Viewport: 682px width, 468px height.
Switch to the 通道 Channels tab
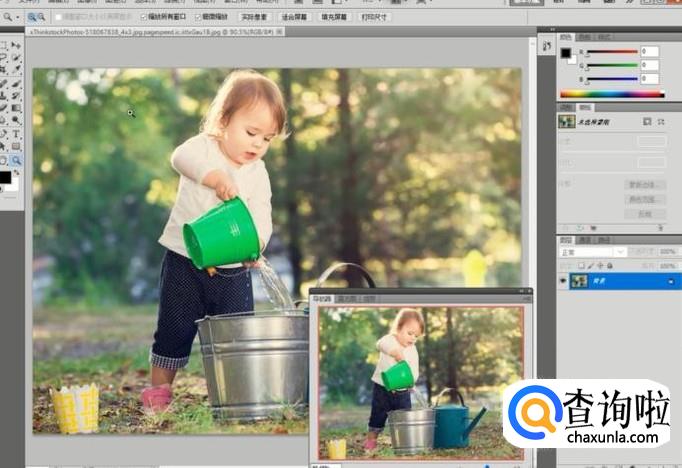coord(584,240)
